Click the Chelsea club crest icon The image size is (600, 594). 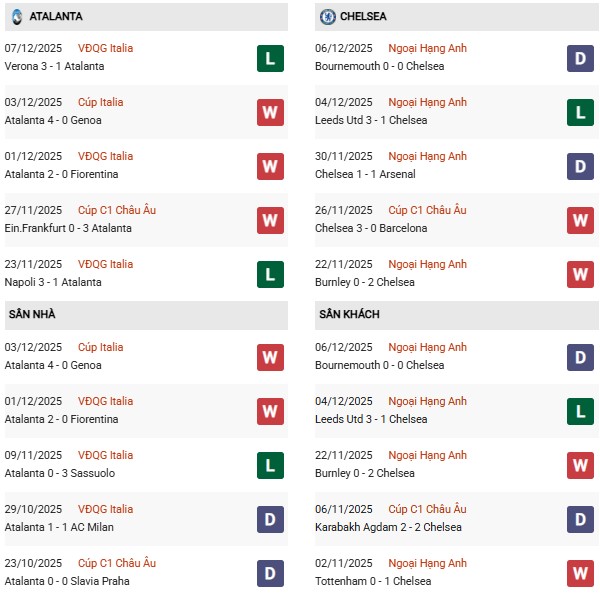(x=327, y=17)
